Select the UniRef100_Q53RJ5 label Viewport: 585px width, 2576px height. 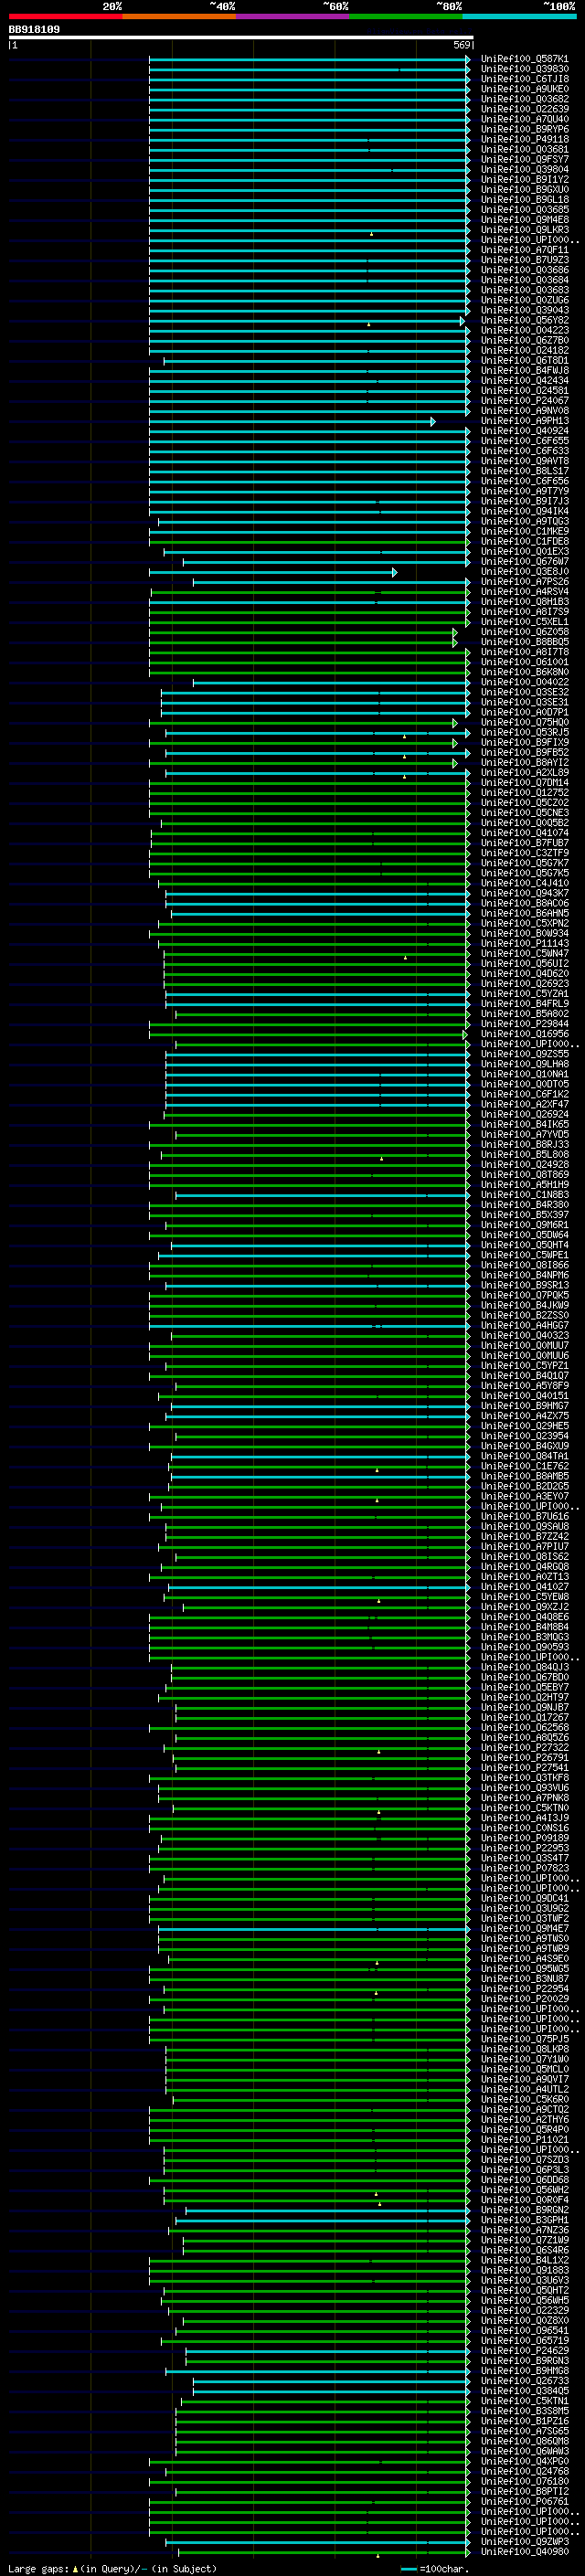click(525, 732)
